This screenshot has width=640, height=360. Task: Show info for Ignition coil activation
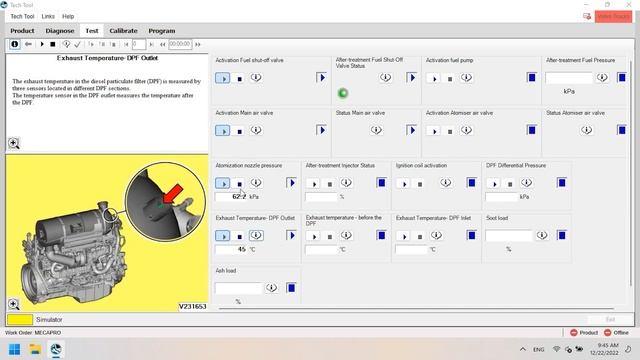pyautogui.click(x=445, y=182)
